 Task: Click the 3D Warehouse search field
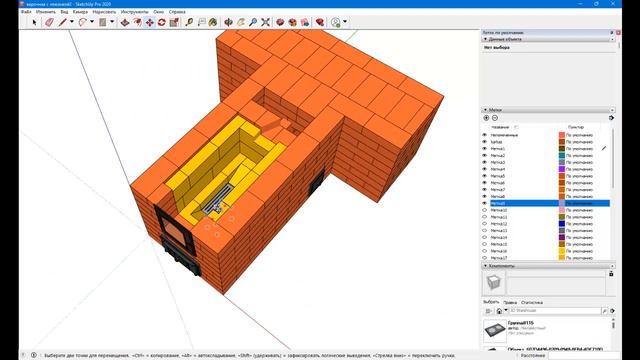click(x=555, y=311)
